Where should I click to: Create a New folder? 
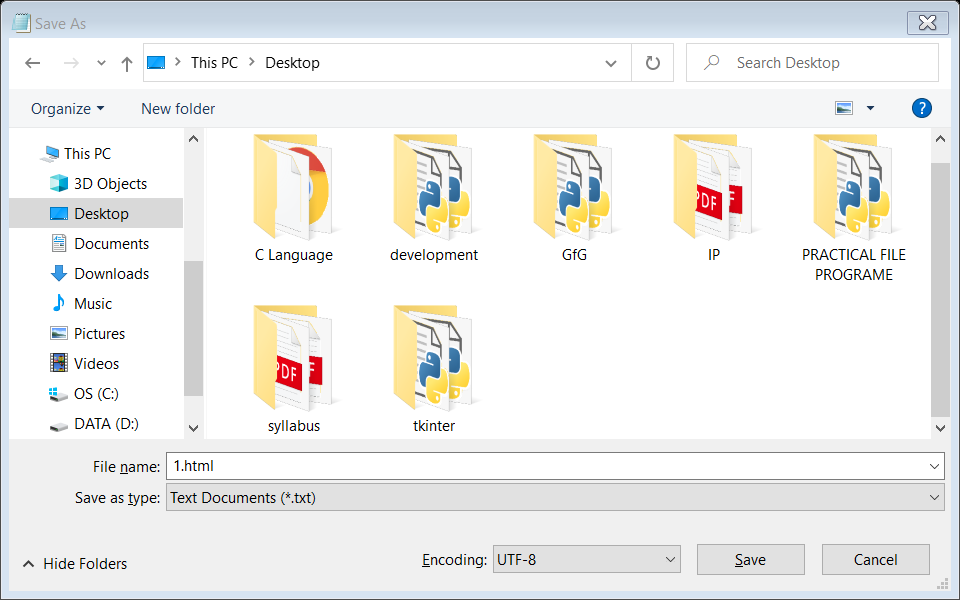[178, 108]
